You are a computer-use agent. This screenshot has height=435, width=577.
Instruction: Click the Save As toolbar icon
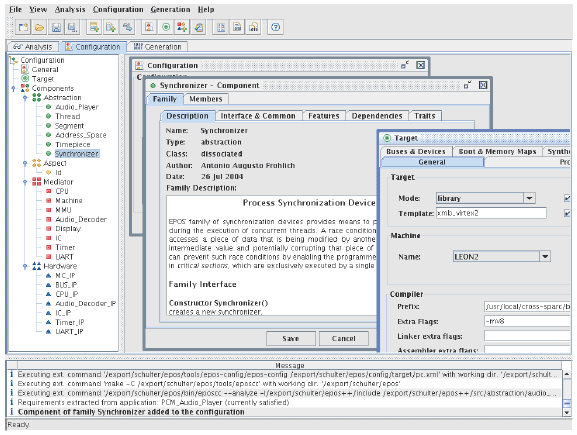coord(72,27)
